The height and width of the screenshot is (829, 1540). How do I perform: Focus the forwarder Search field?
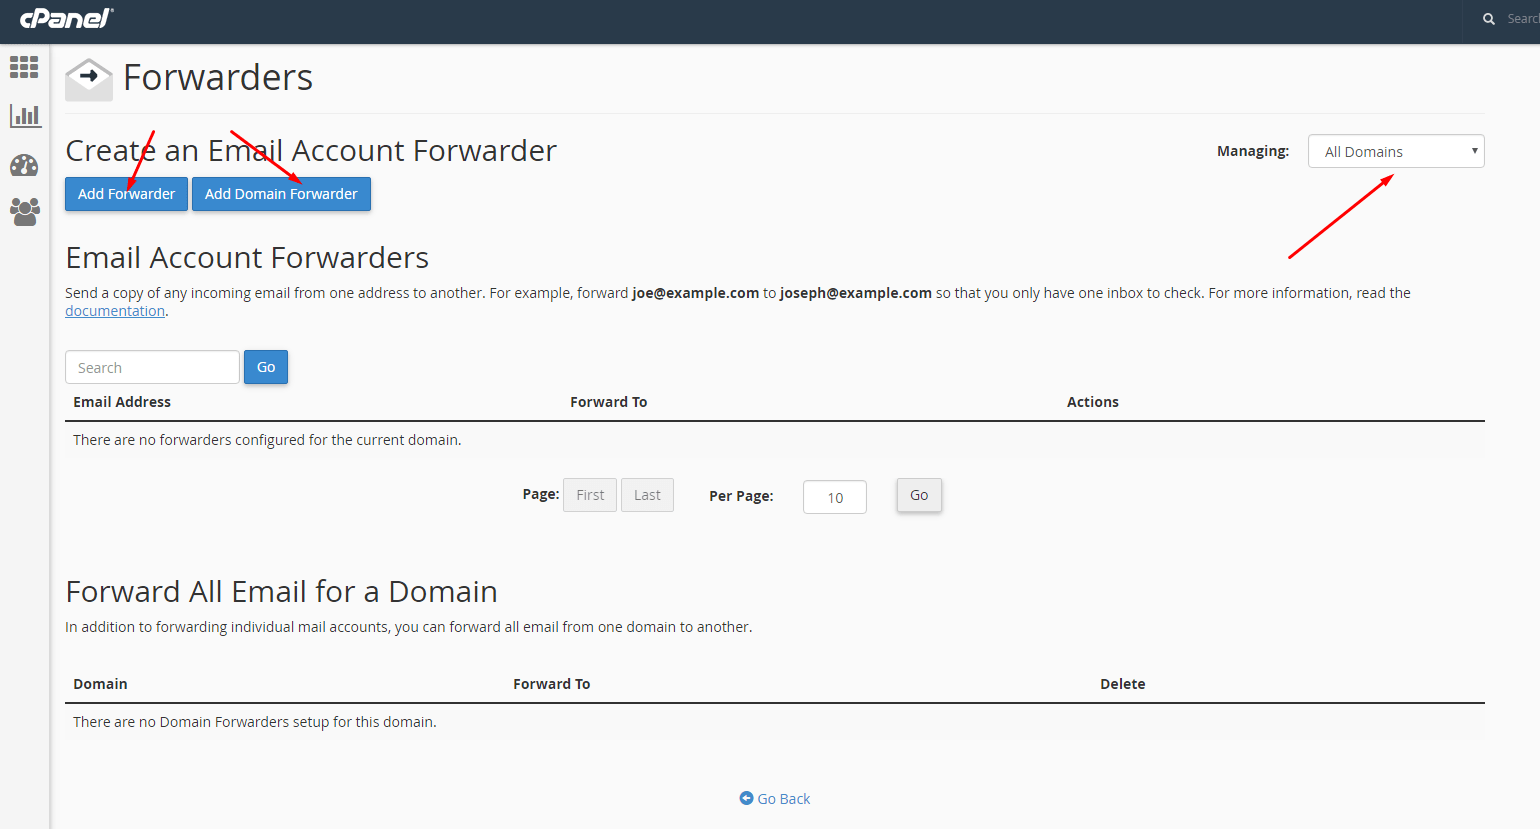point(152,367)
